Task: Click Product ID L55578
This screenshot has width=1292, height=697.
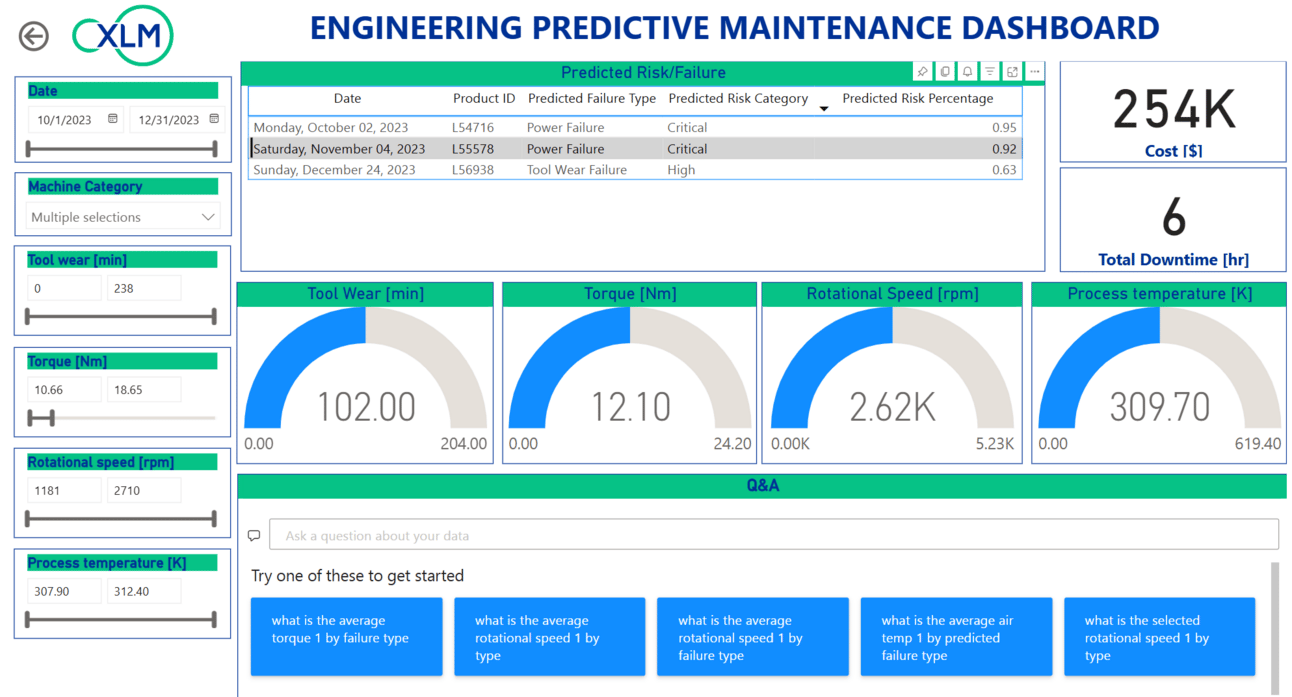Action: (x=473, y=149)
